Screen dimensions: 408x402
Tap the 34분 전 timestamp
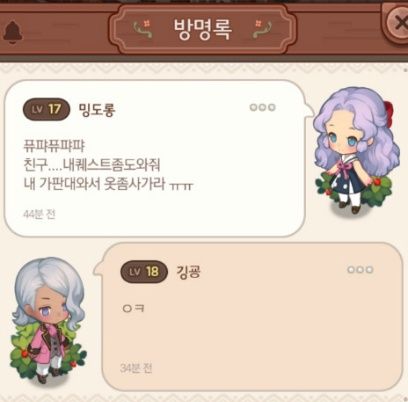136,368
